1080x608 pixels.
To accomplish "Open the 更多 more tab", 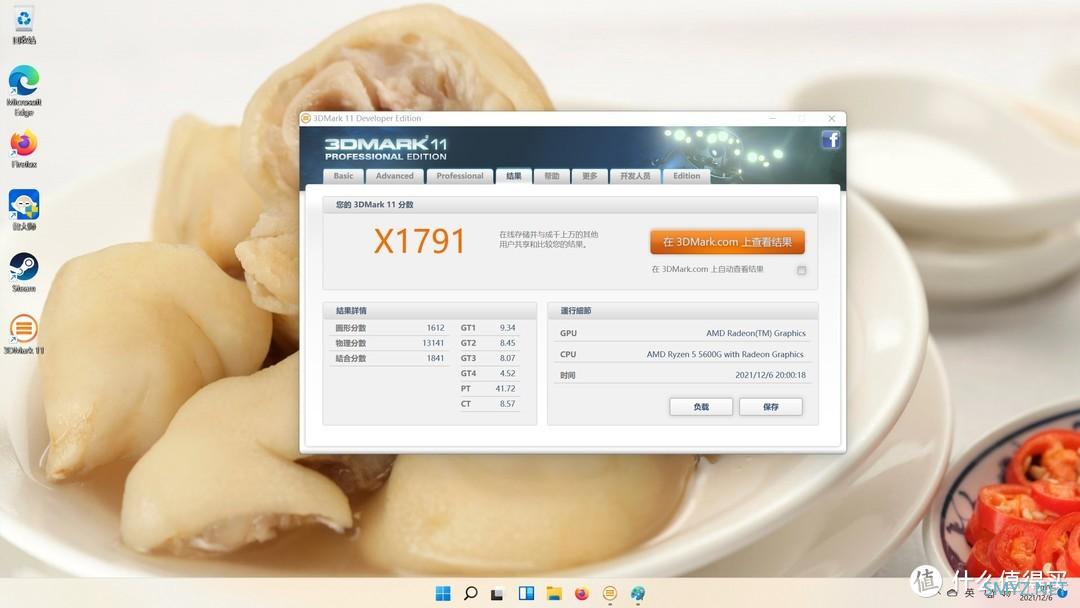I will tap(590, 176).
